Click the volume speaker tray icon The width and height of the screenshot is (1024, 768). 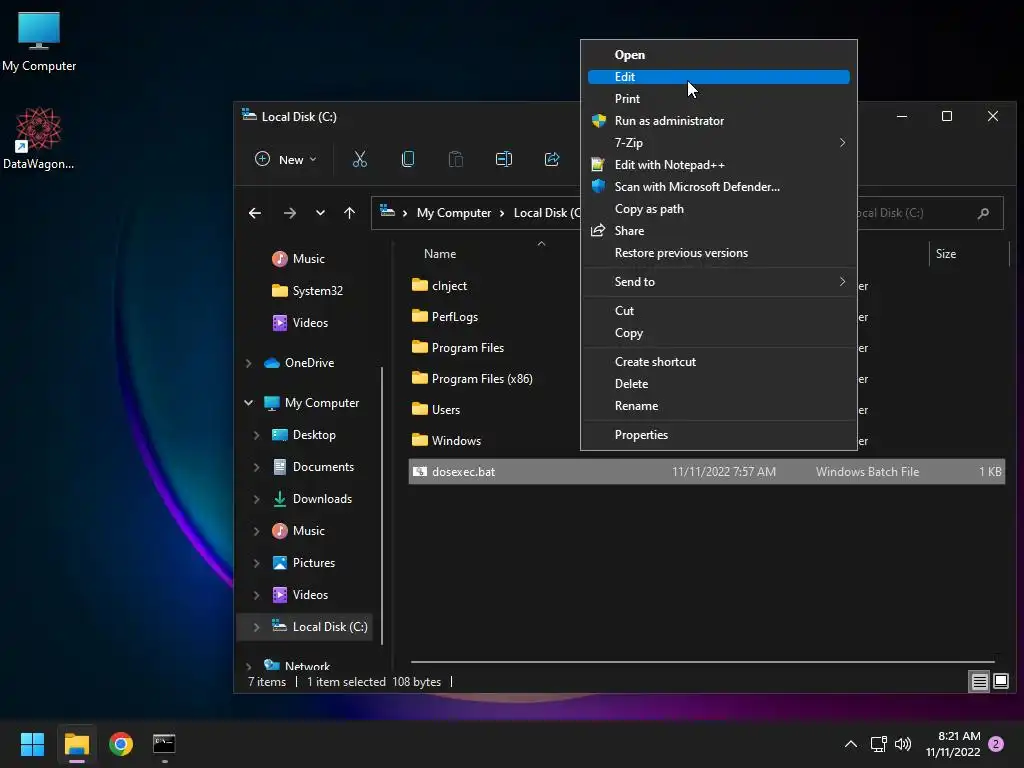point(903,744)
